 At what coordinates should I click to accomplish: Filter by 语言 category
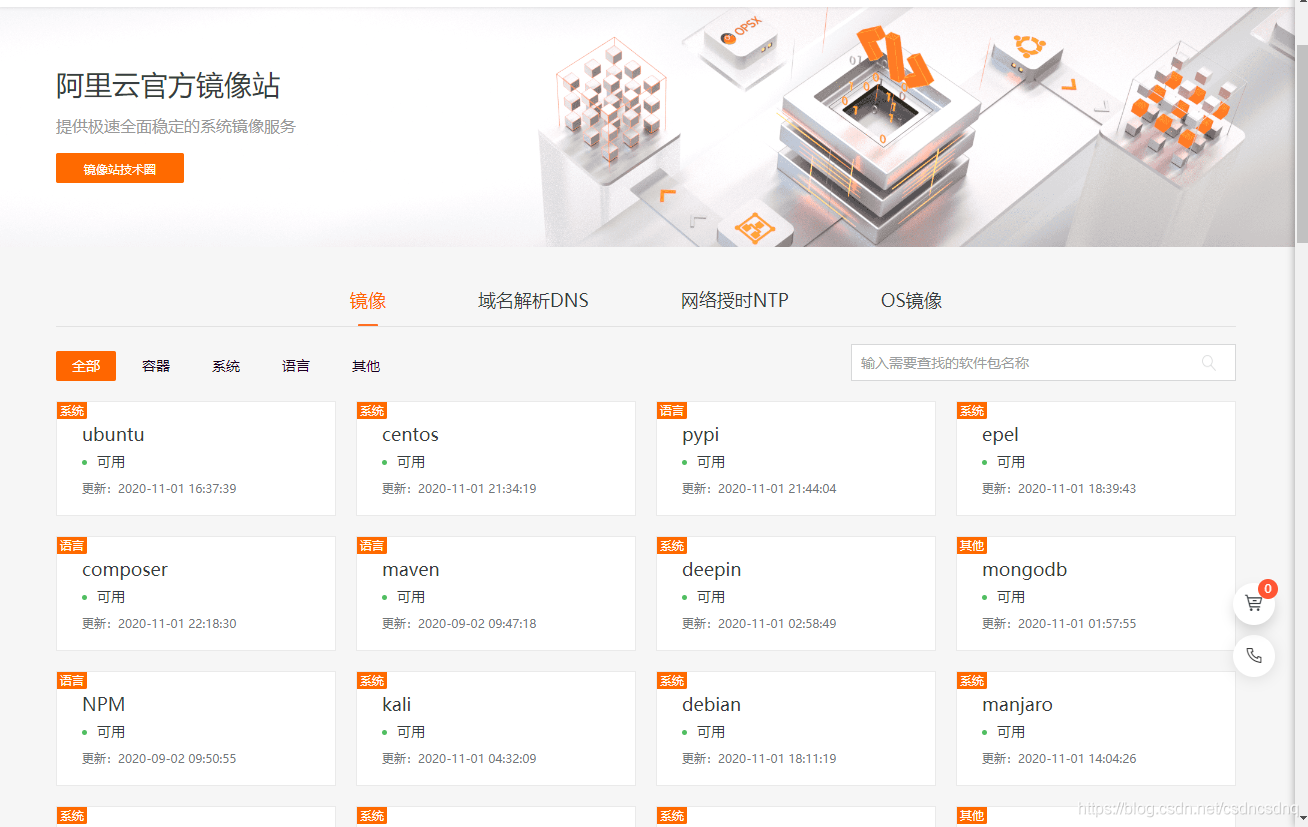coord(296,366)
